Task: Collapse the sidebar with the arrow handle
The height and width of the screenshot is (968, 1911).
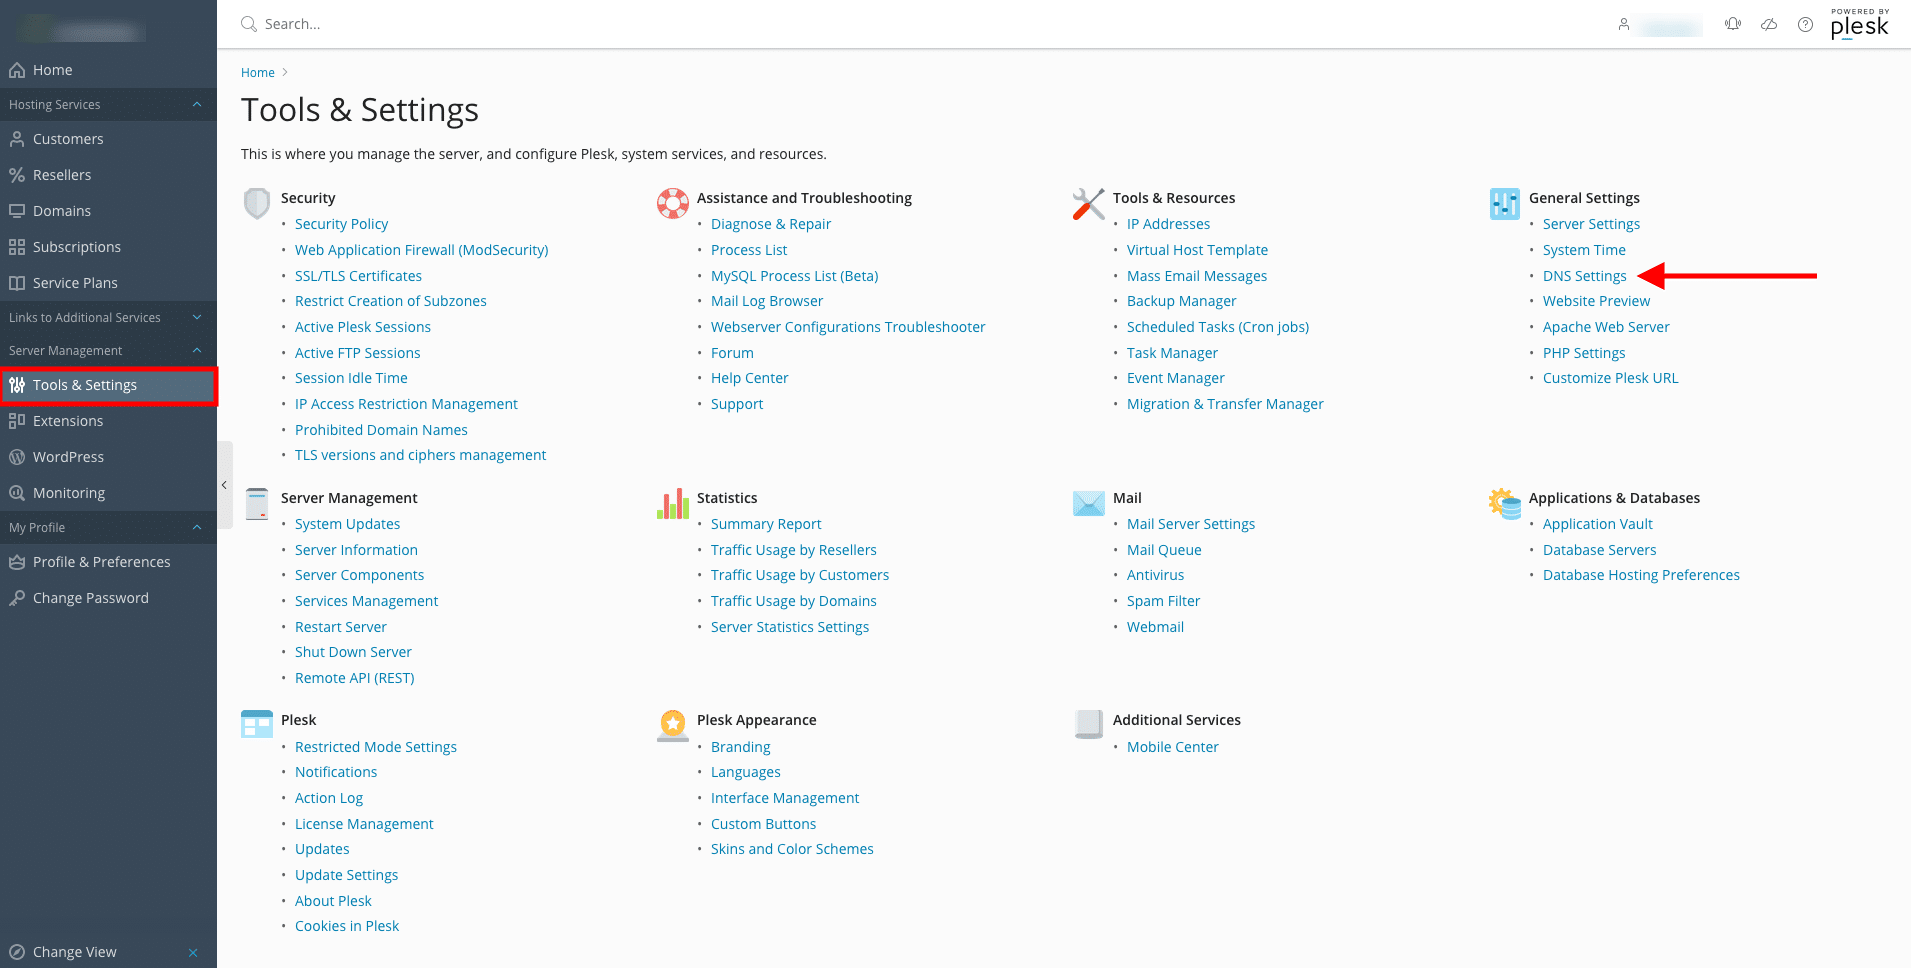Action: click(x=225, y=485)
